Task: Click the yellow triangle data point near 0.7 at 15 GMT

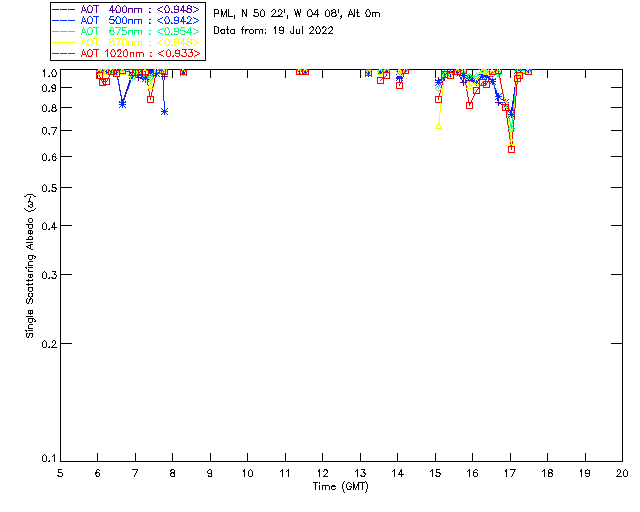Action: click(x=439, y=126)
